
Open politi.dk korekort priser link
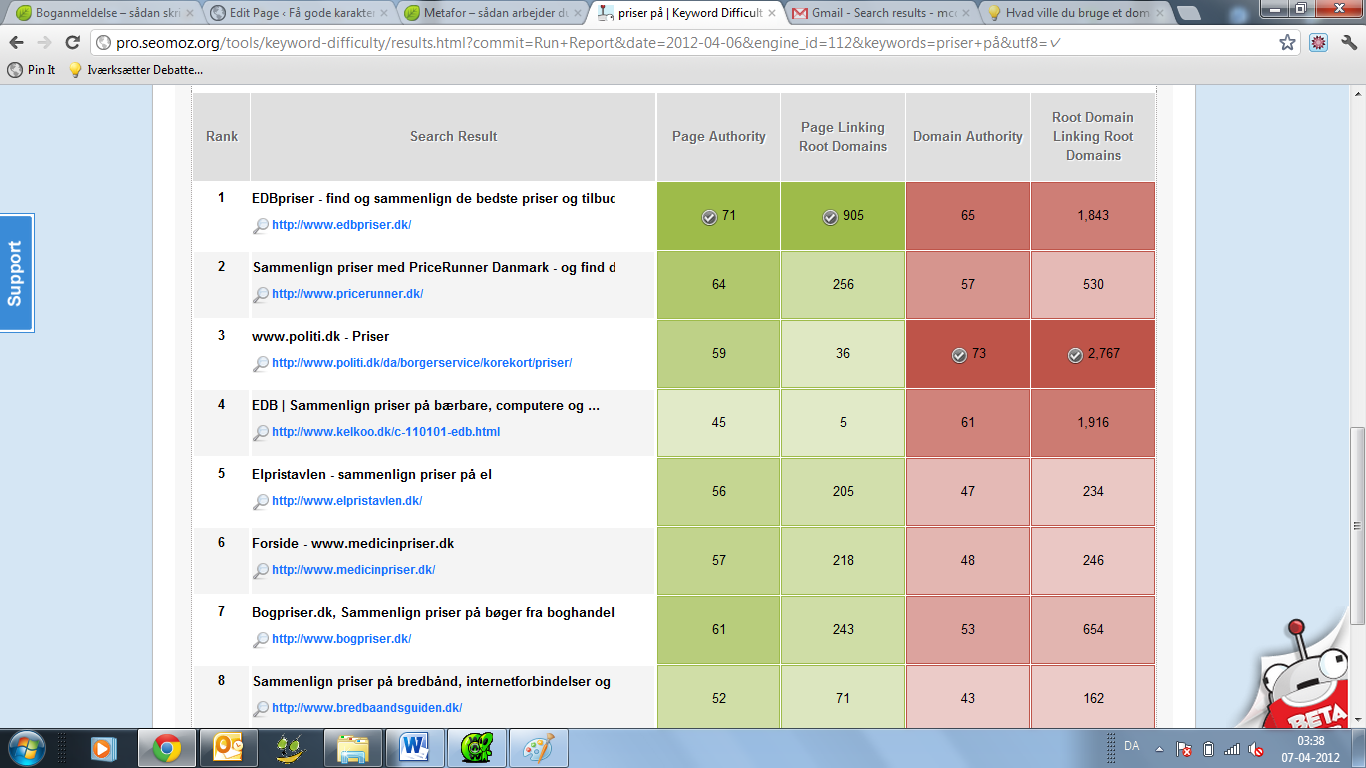(422, 363)
